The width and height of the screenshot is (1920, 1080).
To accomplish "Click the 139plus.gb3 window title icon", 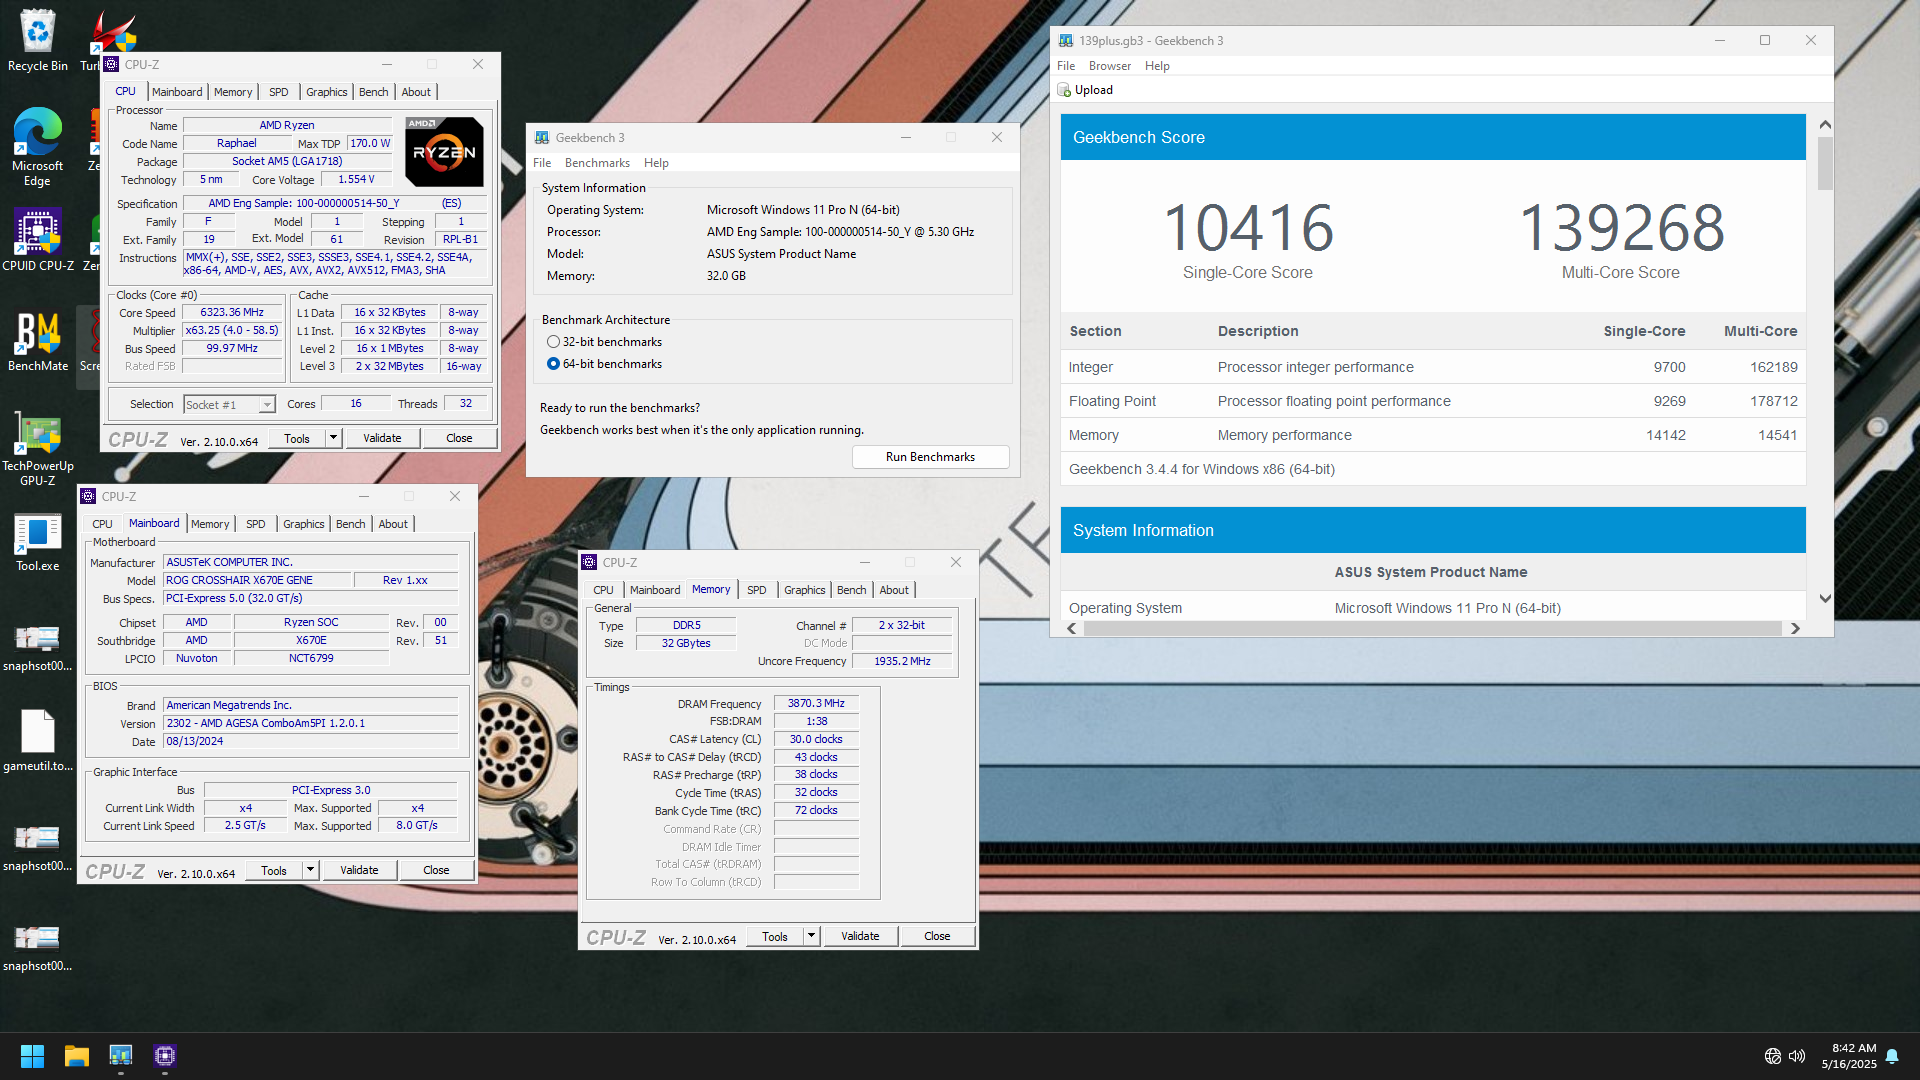I will pyautogui.click(x=1066, y=41).
